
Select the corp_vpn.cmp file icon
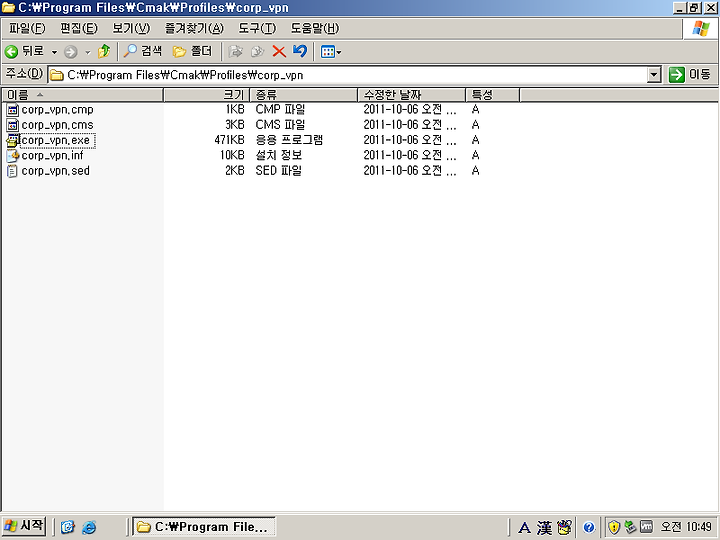12,110
